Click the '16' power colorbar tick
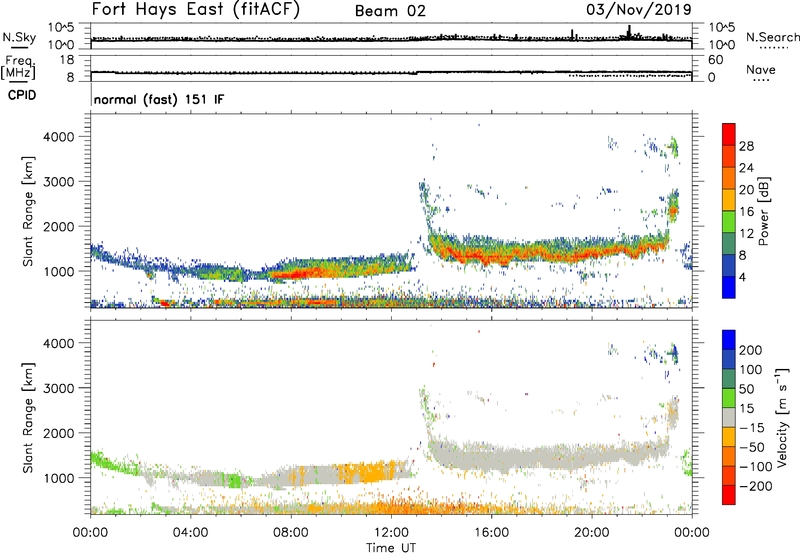The width and height of the screenshot is (800, 554). tap(746, 212)
